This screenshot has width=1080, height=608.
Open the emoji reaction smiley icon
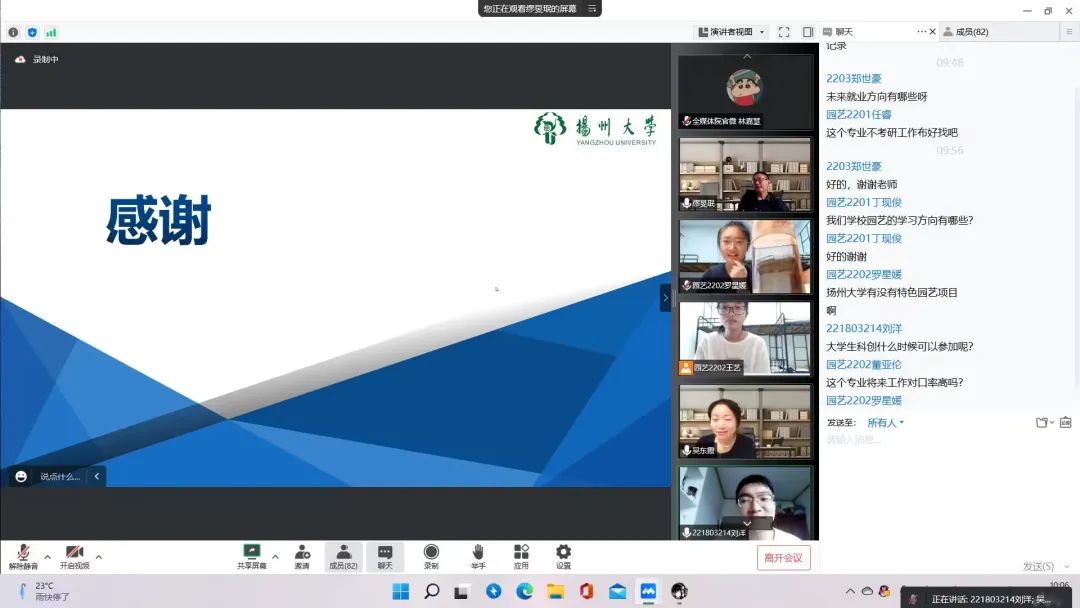pyautogui.click(x=21, y=476)
